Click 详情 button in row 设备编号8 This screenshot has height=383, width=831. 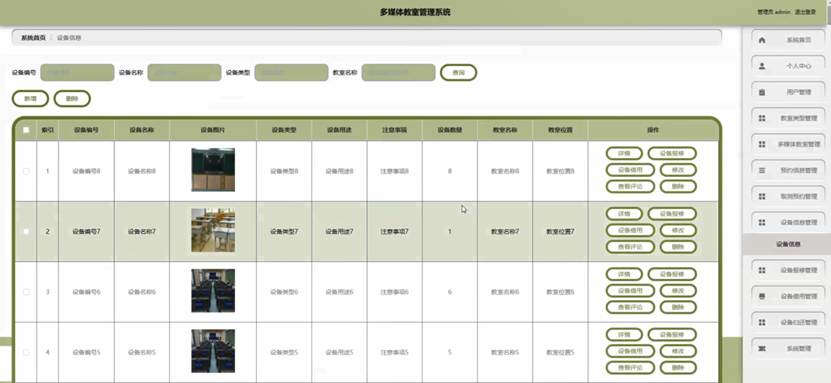624,154
